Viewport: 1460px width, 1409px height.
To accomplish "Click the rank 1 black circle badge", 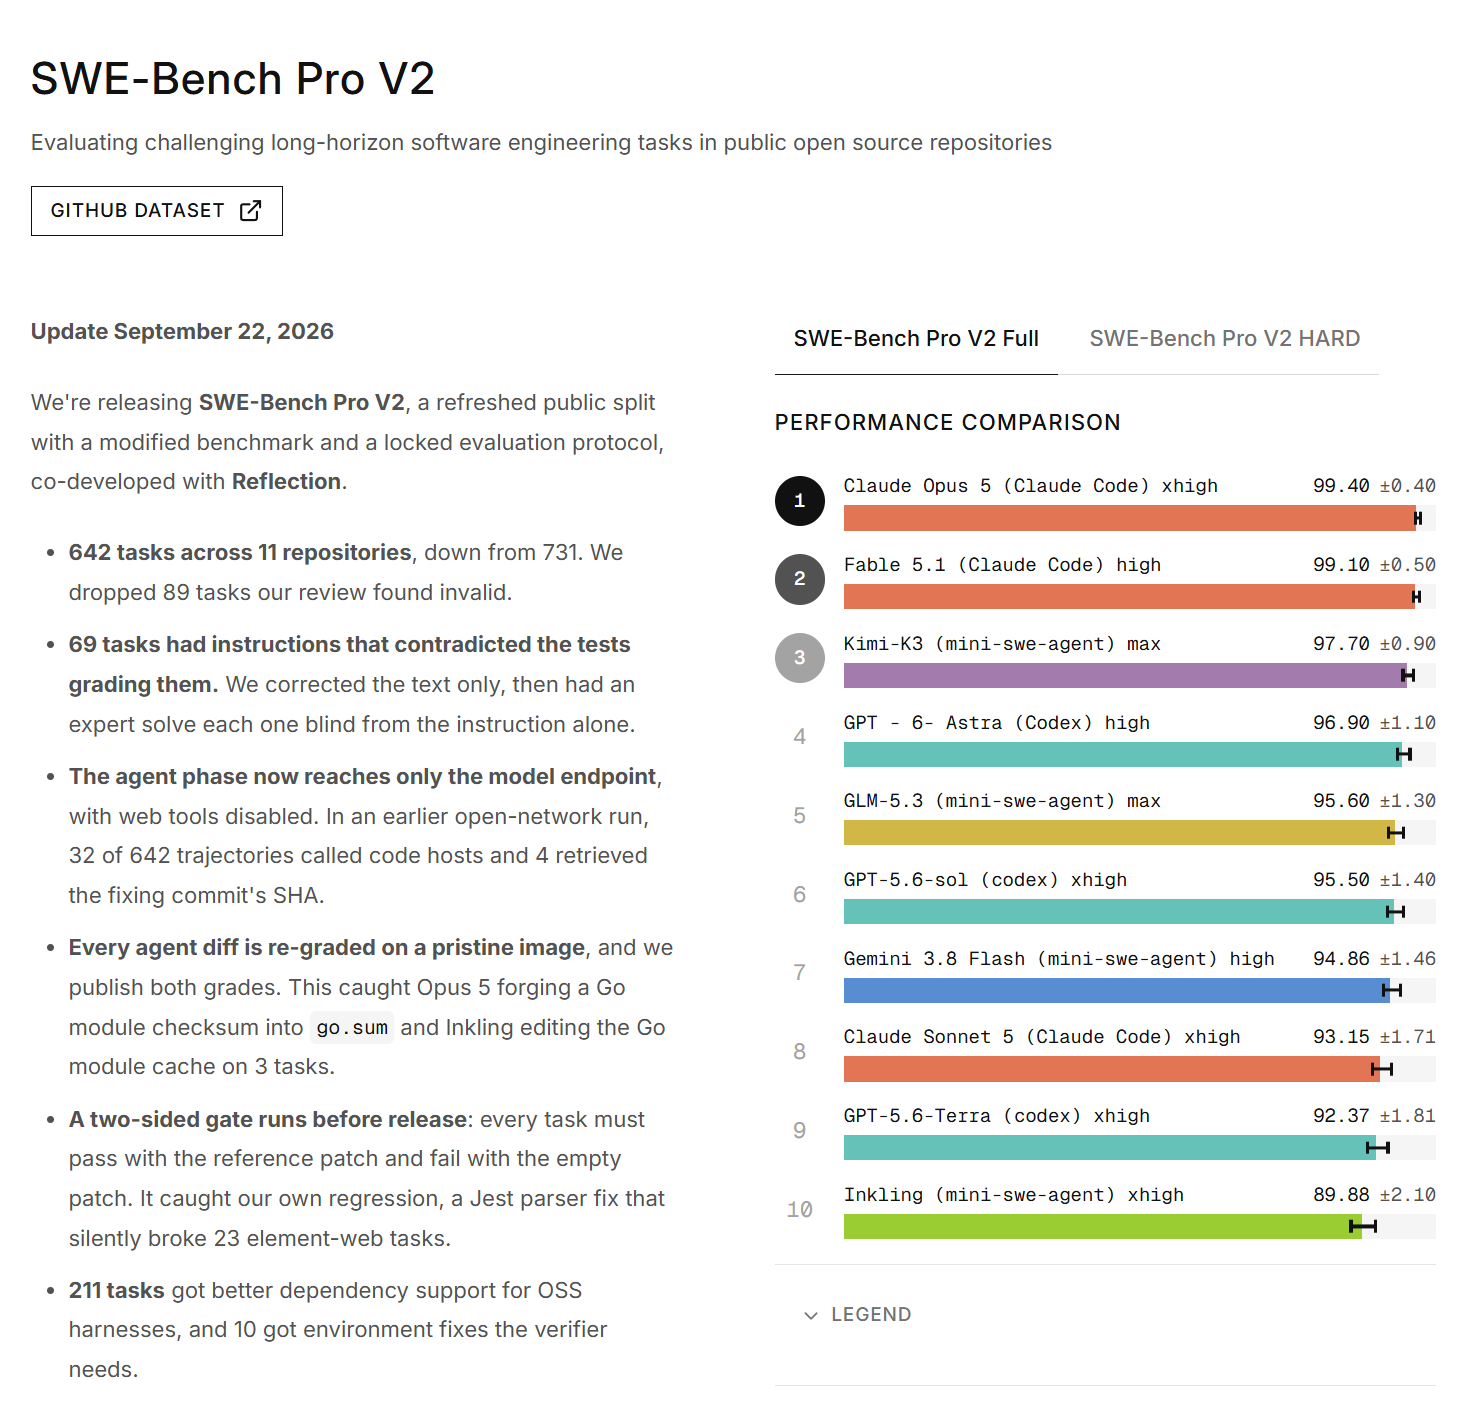I will (799, 501).
